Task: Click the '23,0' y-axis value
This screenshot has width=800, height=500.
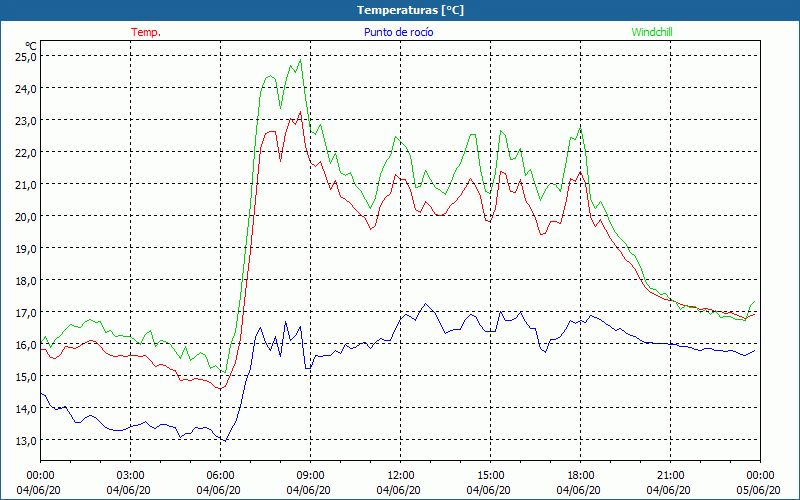Action: [x=26, y=121]
